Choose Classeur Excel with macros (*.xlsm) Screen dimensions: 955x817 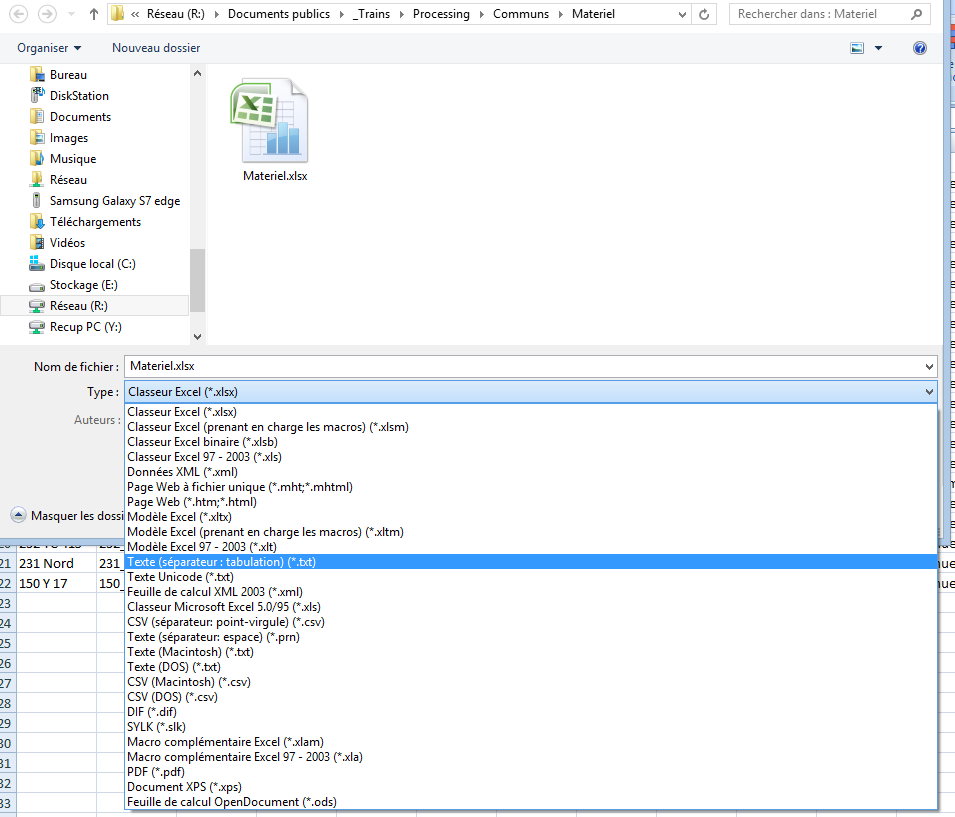[x=530, y=427]
